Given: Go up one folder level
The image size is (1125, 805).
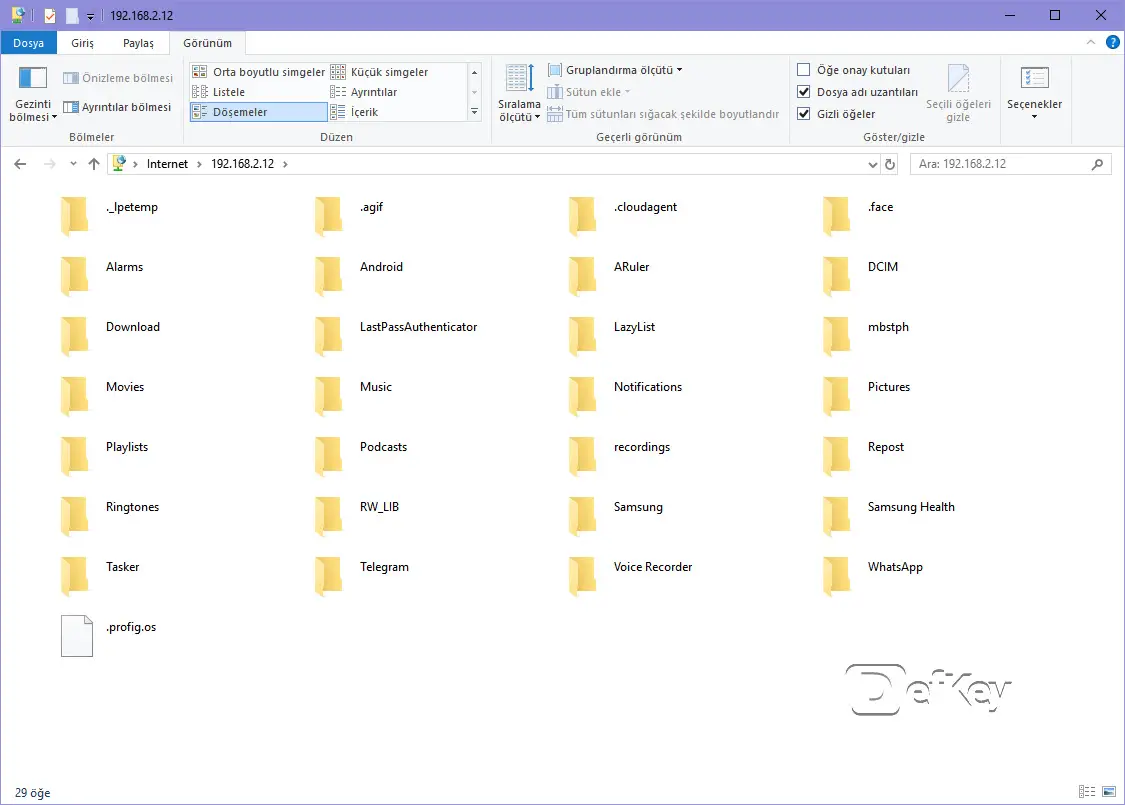Looking at the screenshot, I should point(94,164).
